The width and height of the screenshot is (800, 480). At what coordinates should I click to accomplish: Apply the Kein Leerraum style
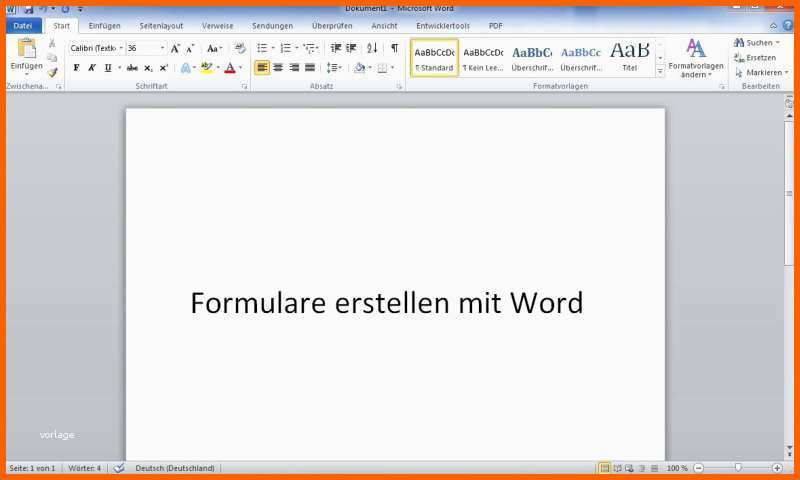483,58
